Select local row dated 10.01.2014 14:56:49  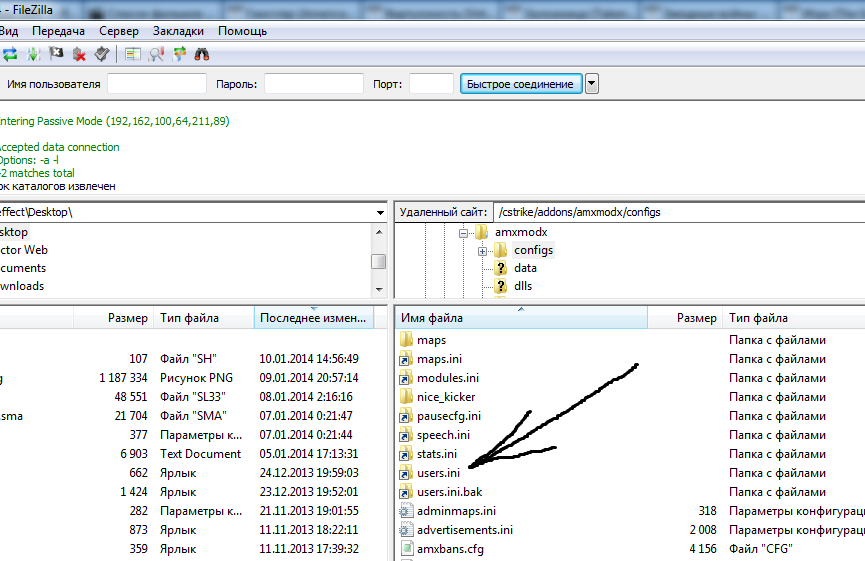(x=193, y=359)
